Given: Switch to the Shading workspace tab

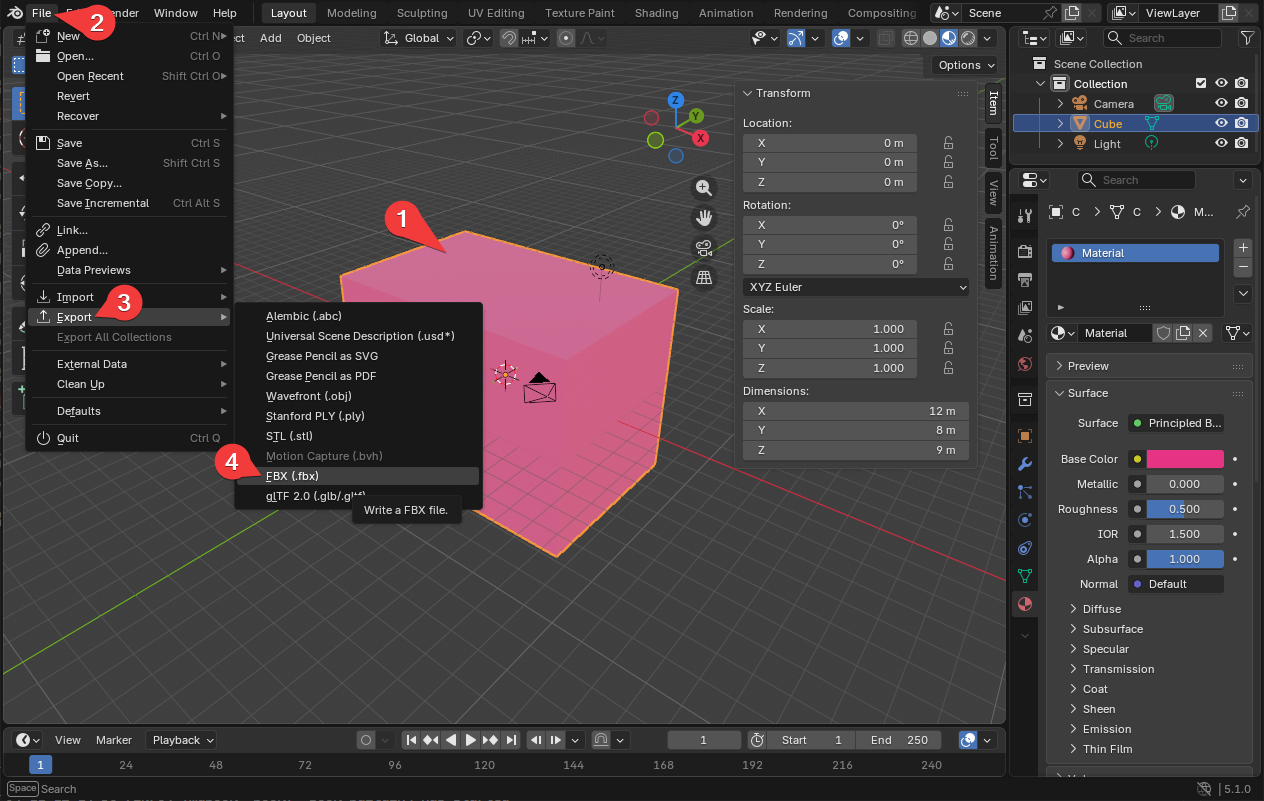Looking at the screenshot, I should pos(656,13).
